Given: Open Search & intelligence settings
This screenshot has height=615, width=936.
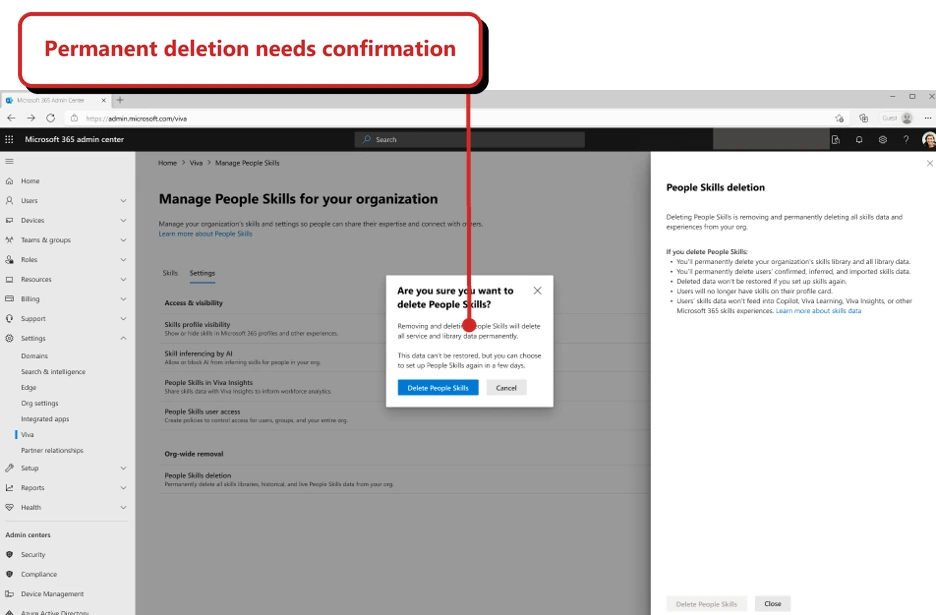Looking at the screenshot, I should 53,371.
